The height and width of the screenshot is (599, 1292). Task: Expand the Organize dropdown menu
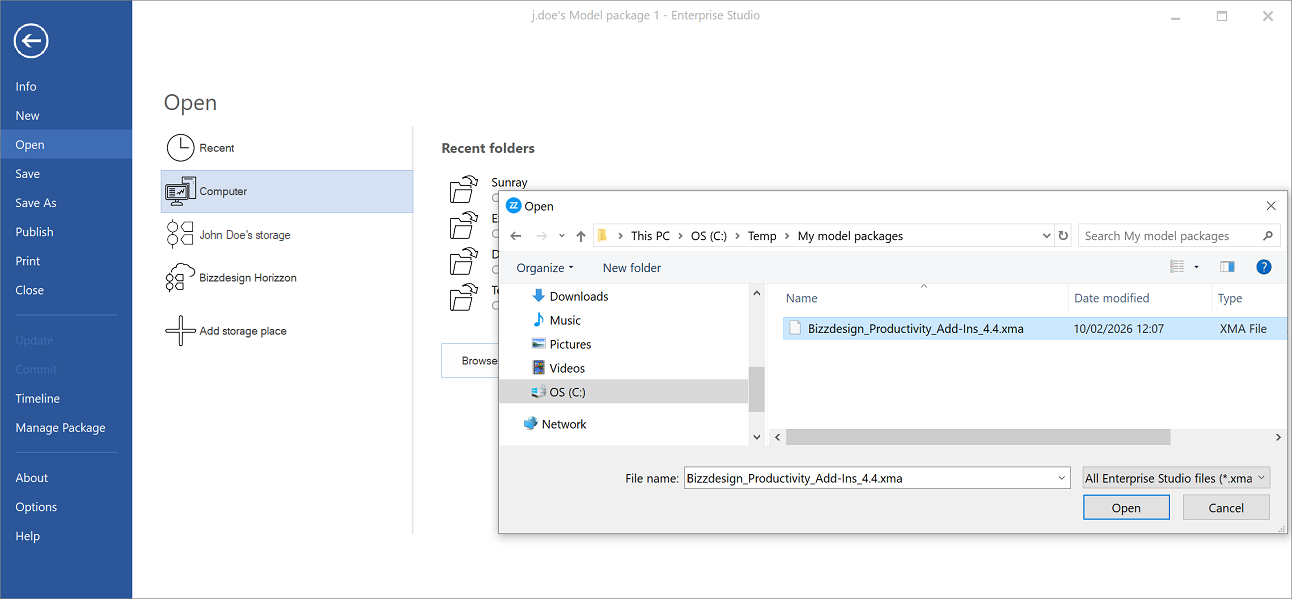545,268
